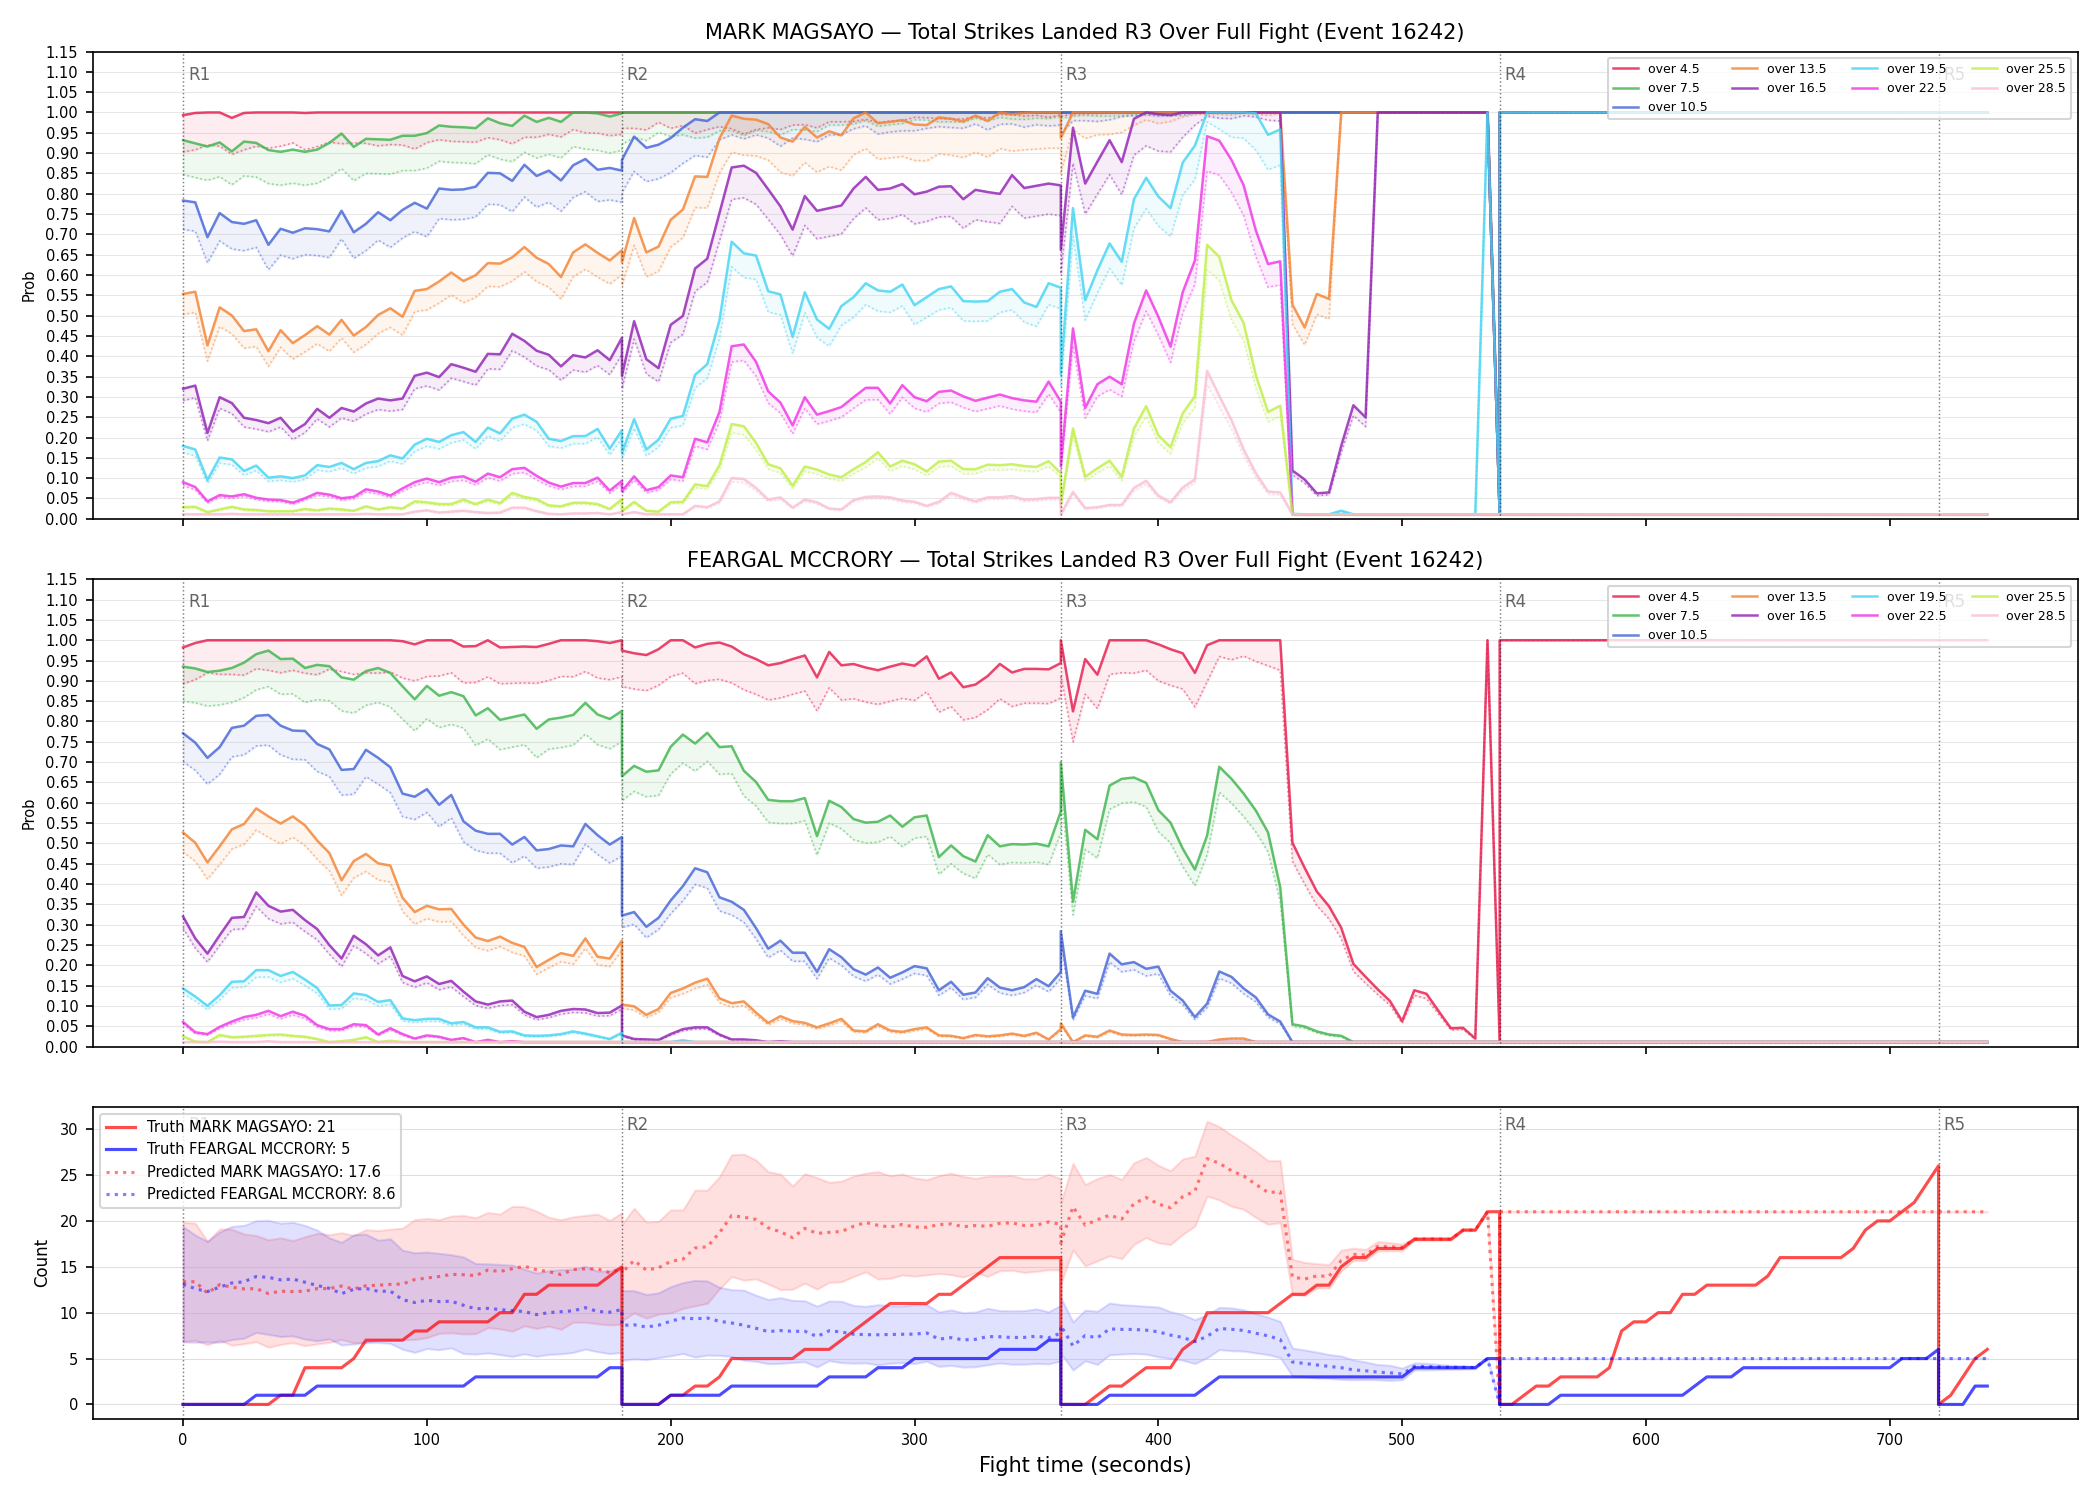Select 'over 4.5' label in McCrory chart legend

(1673, 597)
